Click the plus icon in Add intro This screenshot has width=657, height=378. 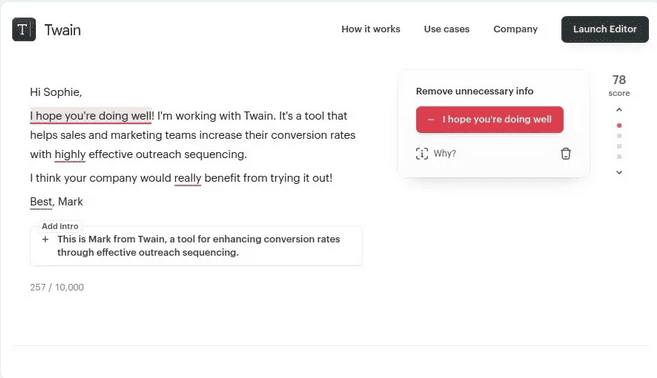pos(45,239)
